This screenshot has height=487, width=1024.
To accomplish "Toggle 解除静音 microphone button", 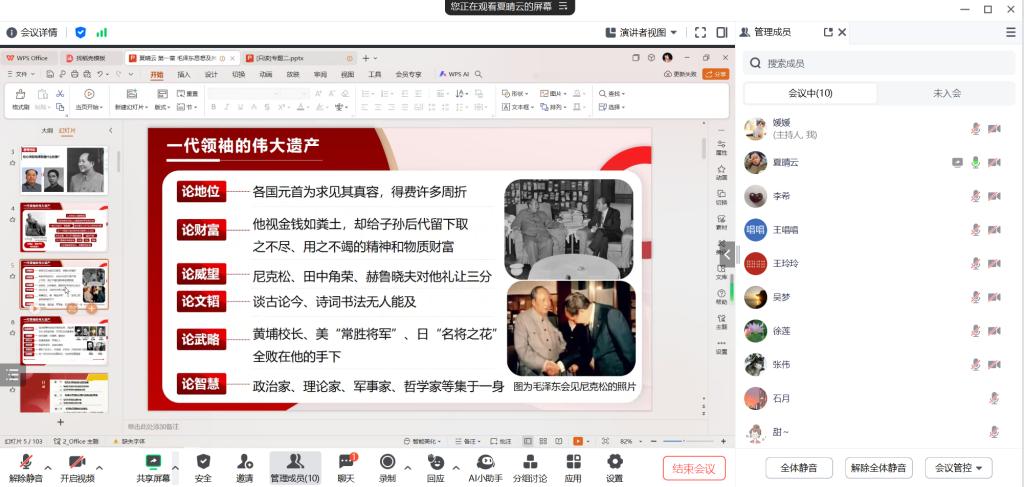I will click(25, 462).
